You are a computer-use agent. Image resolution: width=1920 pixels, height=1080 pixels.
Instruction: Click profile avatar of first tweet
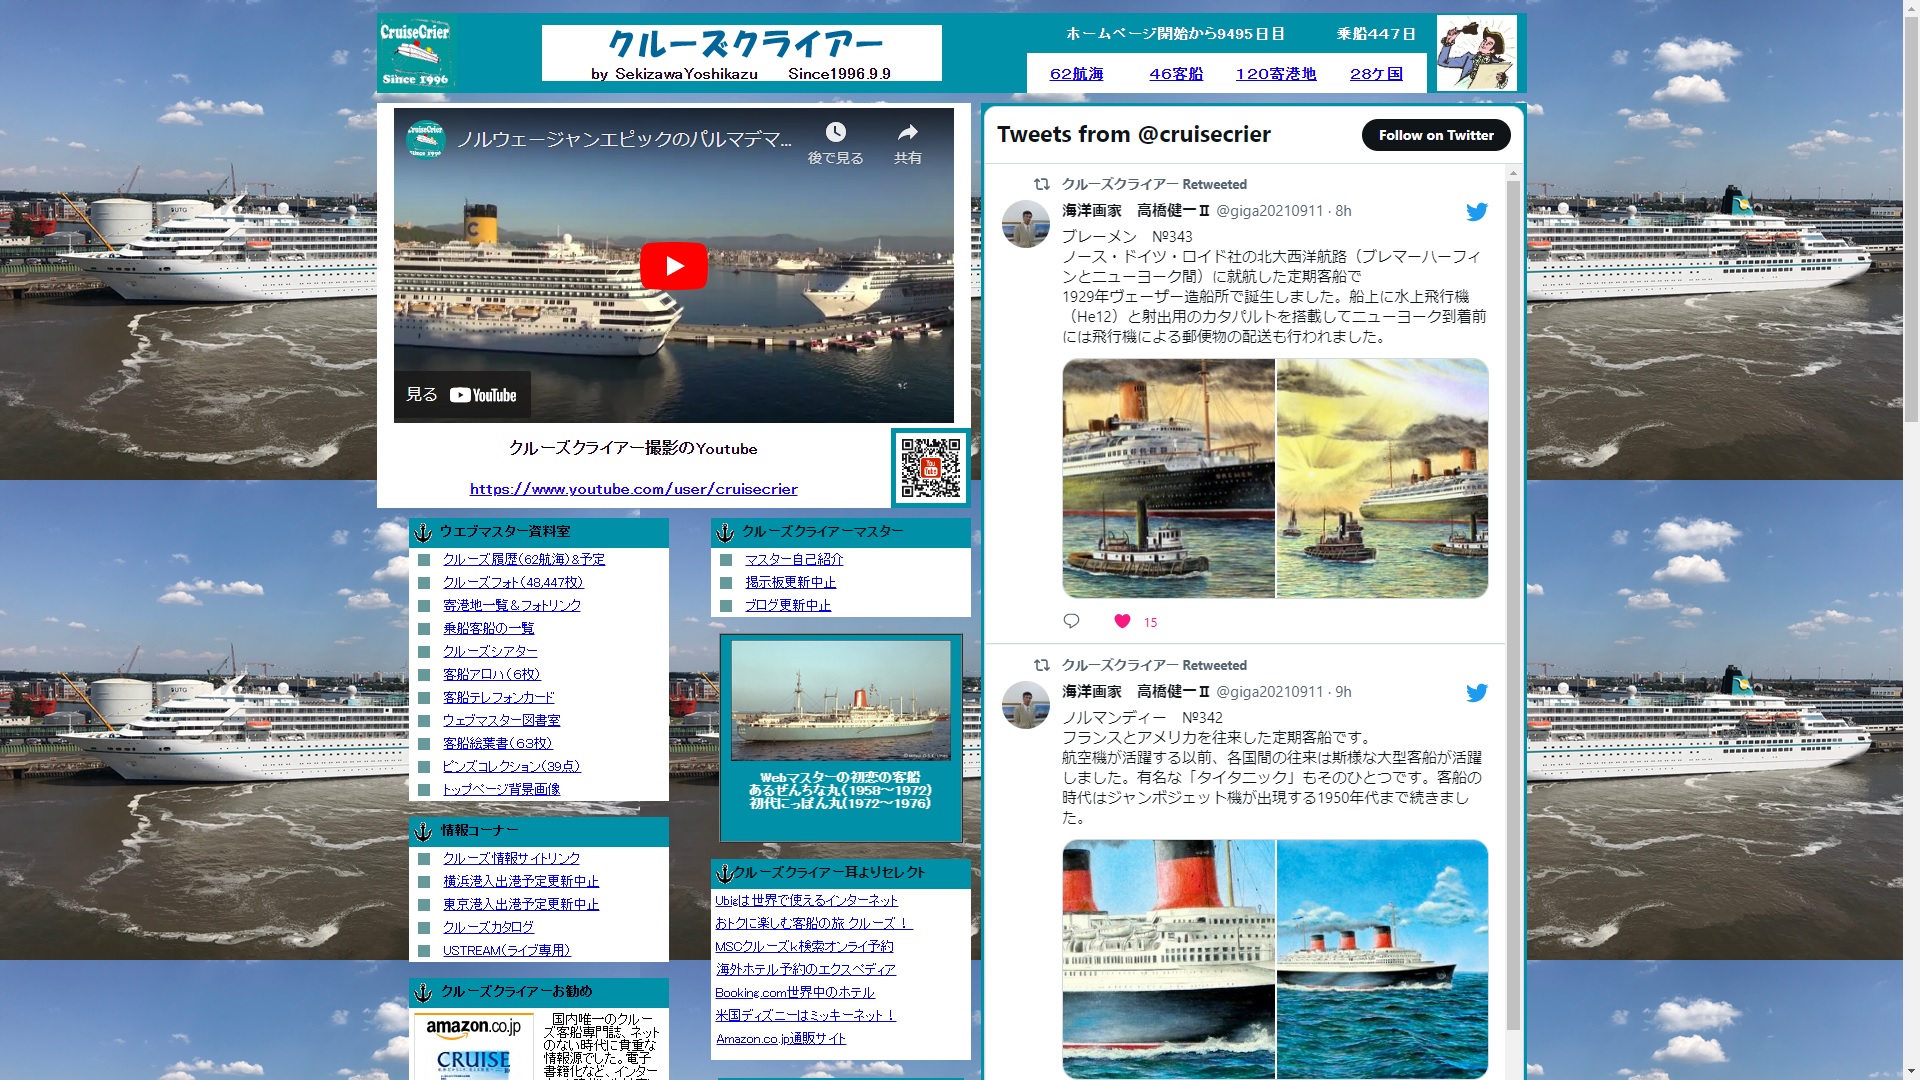[1026, 224]
